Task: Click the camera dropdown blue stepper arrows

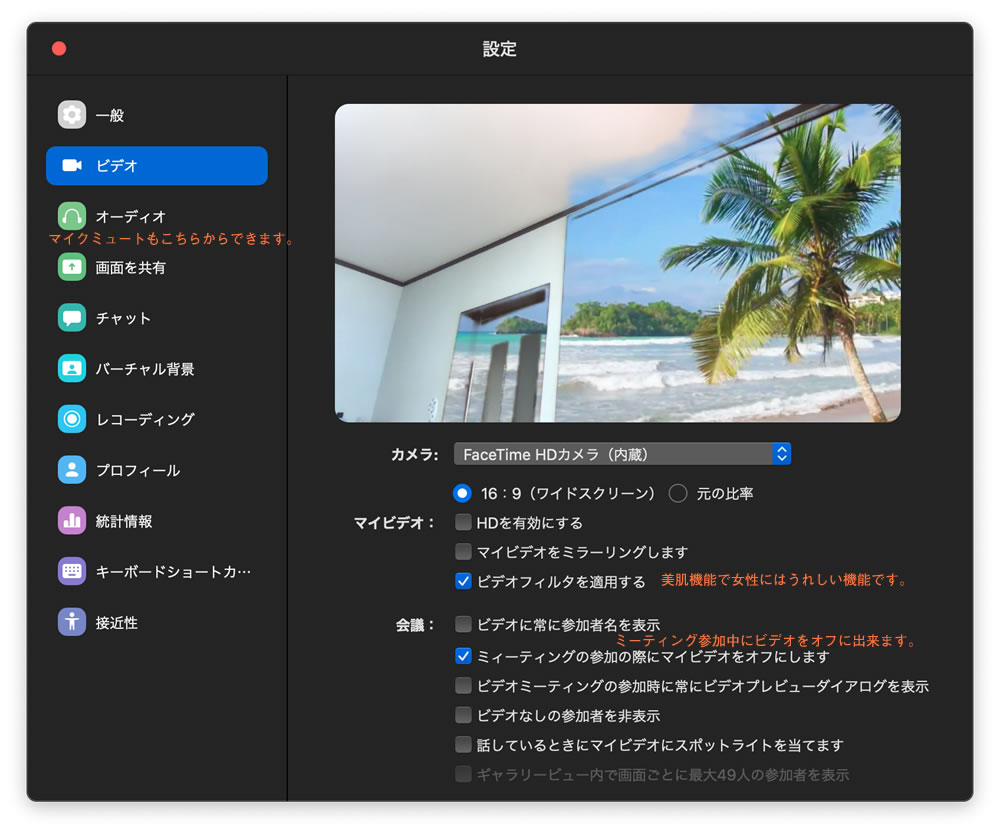Action: tap(781, 454)
